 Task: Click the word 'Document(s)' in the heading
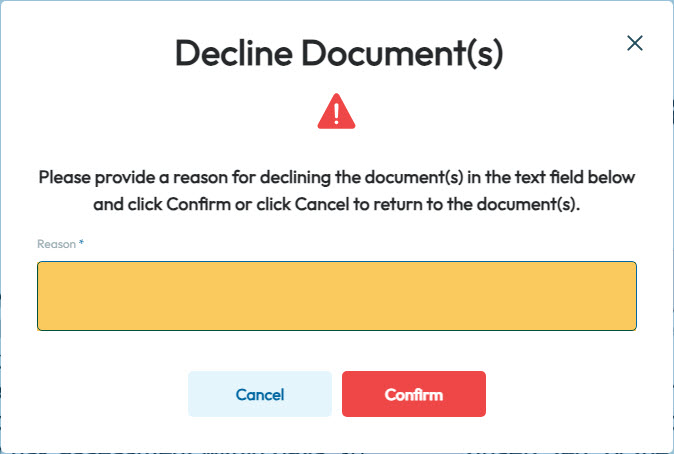pyautogui.click(x=402, y=53)
